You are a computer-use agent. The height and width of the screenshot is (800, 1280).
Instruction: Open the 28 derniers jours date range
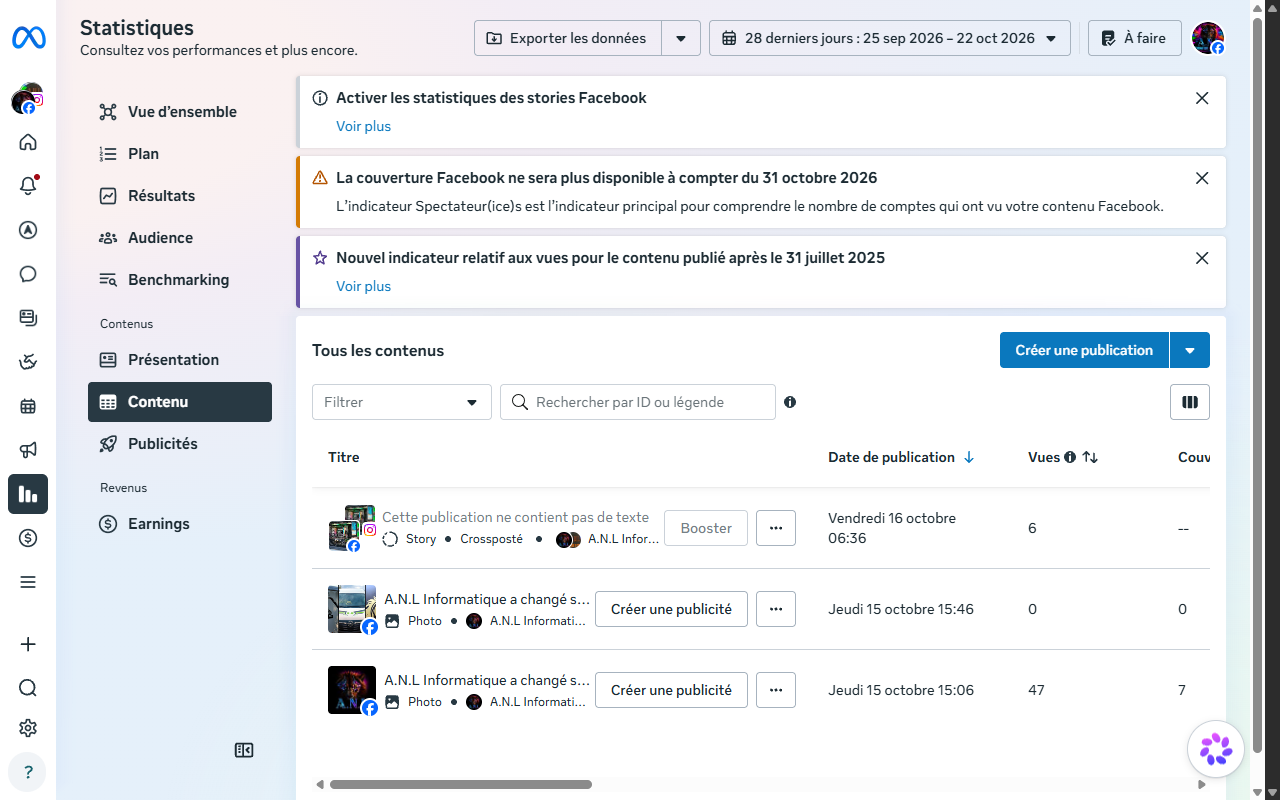tap(890, 38)
